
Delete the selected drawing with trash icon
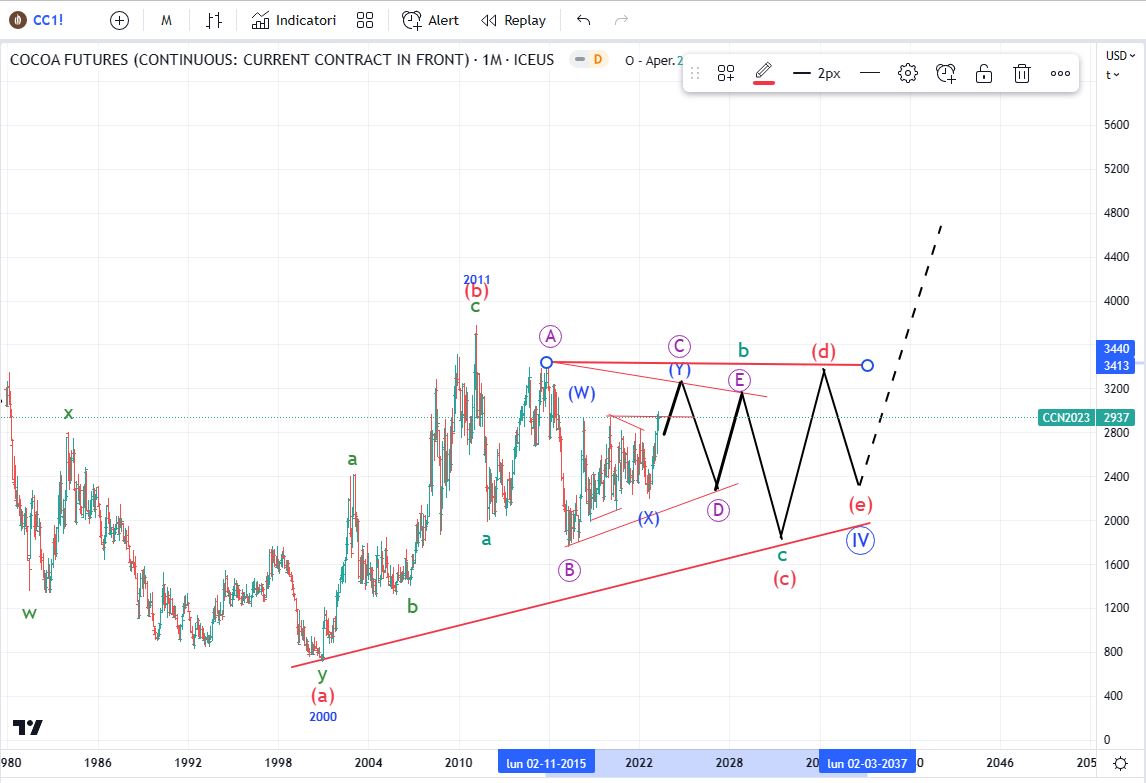pyautogui.click(x=1022, y=73)
